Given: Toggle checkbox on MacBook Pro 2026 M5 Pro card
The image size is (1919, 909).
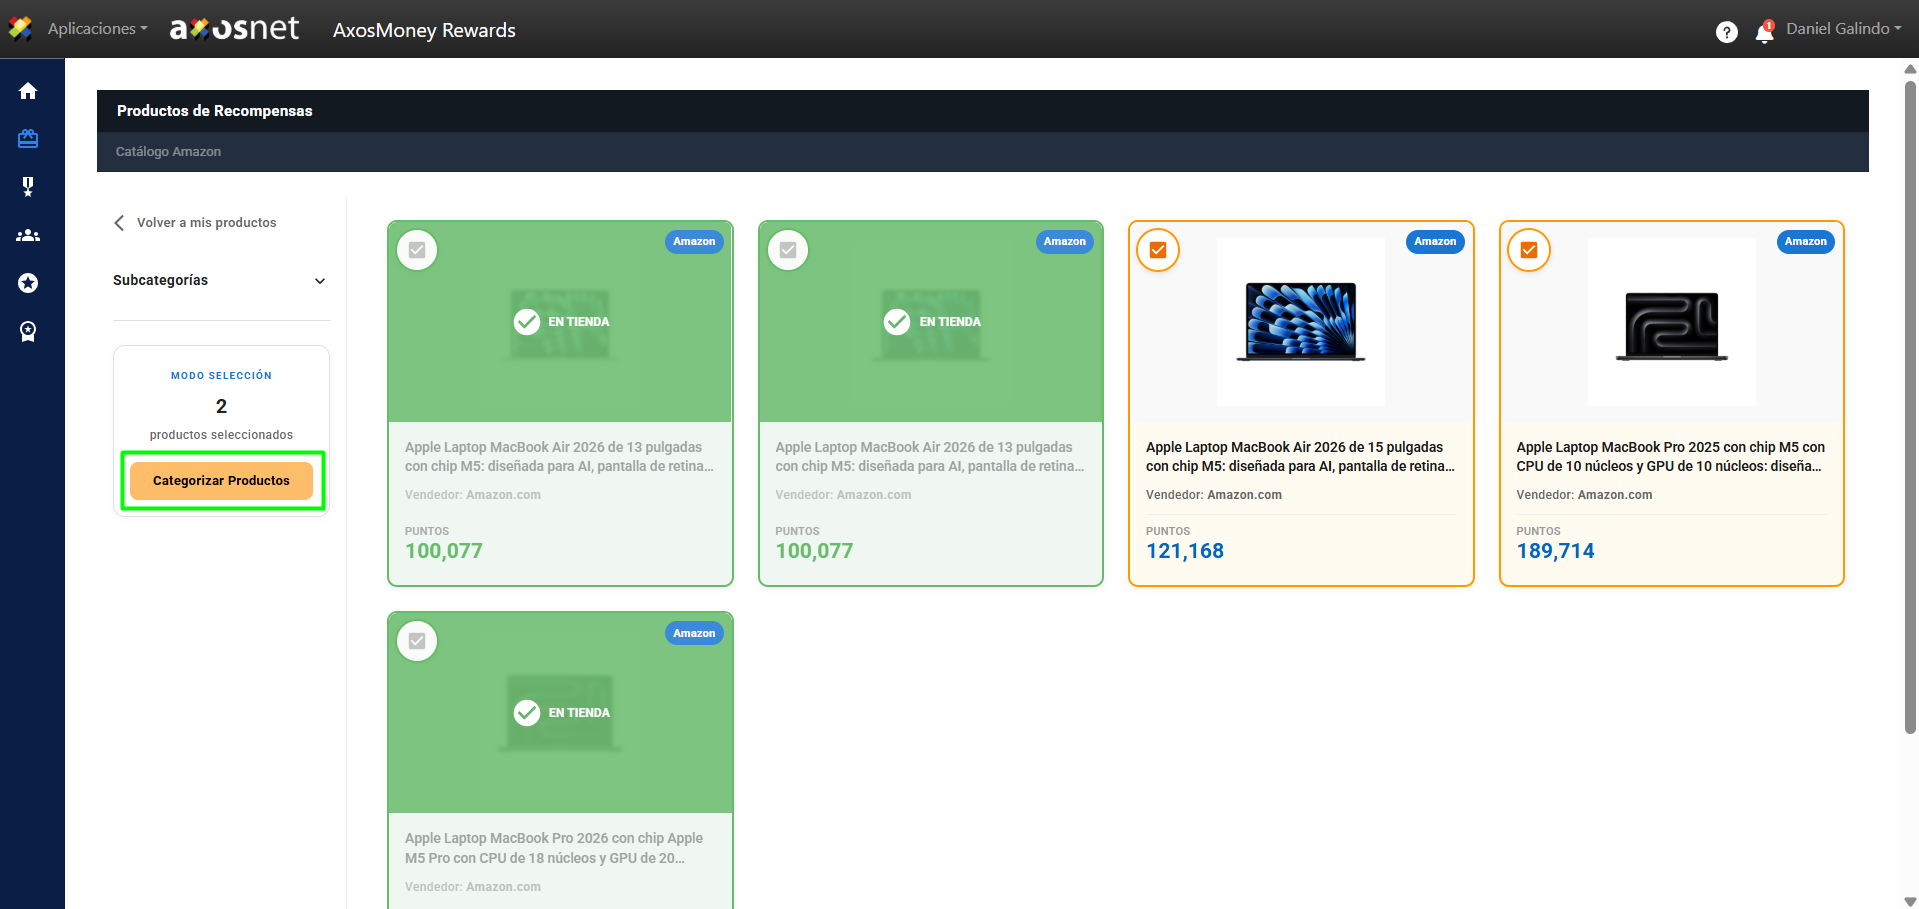Looking at the screenshot, I should 417,641.
